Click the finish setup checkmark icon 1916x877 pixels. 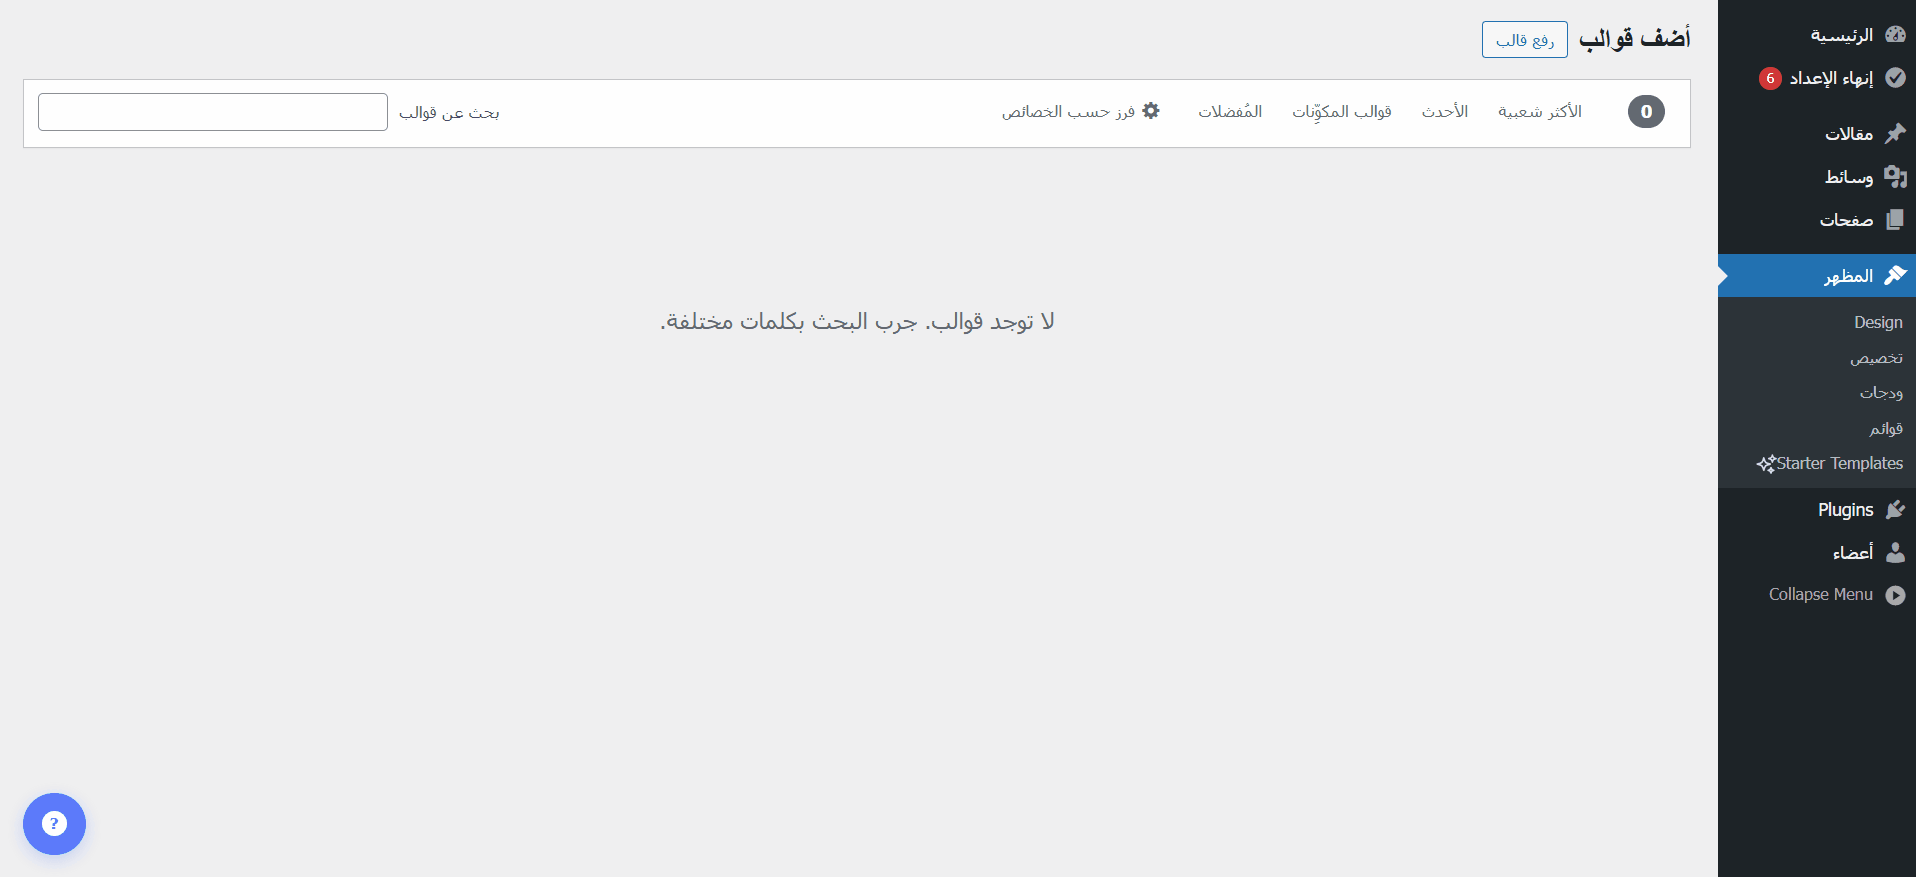1894,78
